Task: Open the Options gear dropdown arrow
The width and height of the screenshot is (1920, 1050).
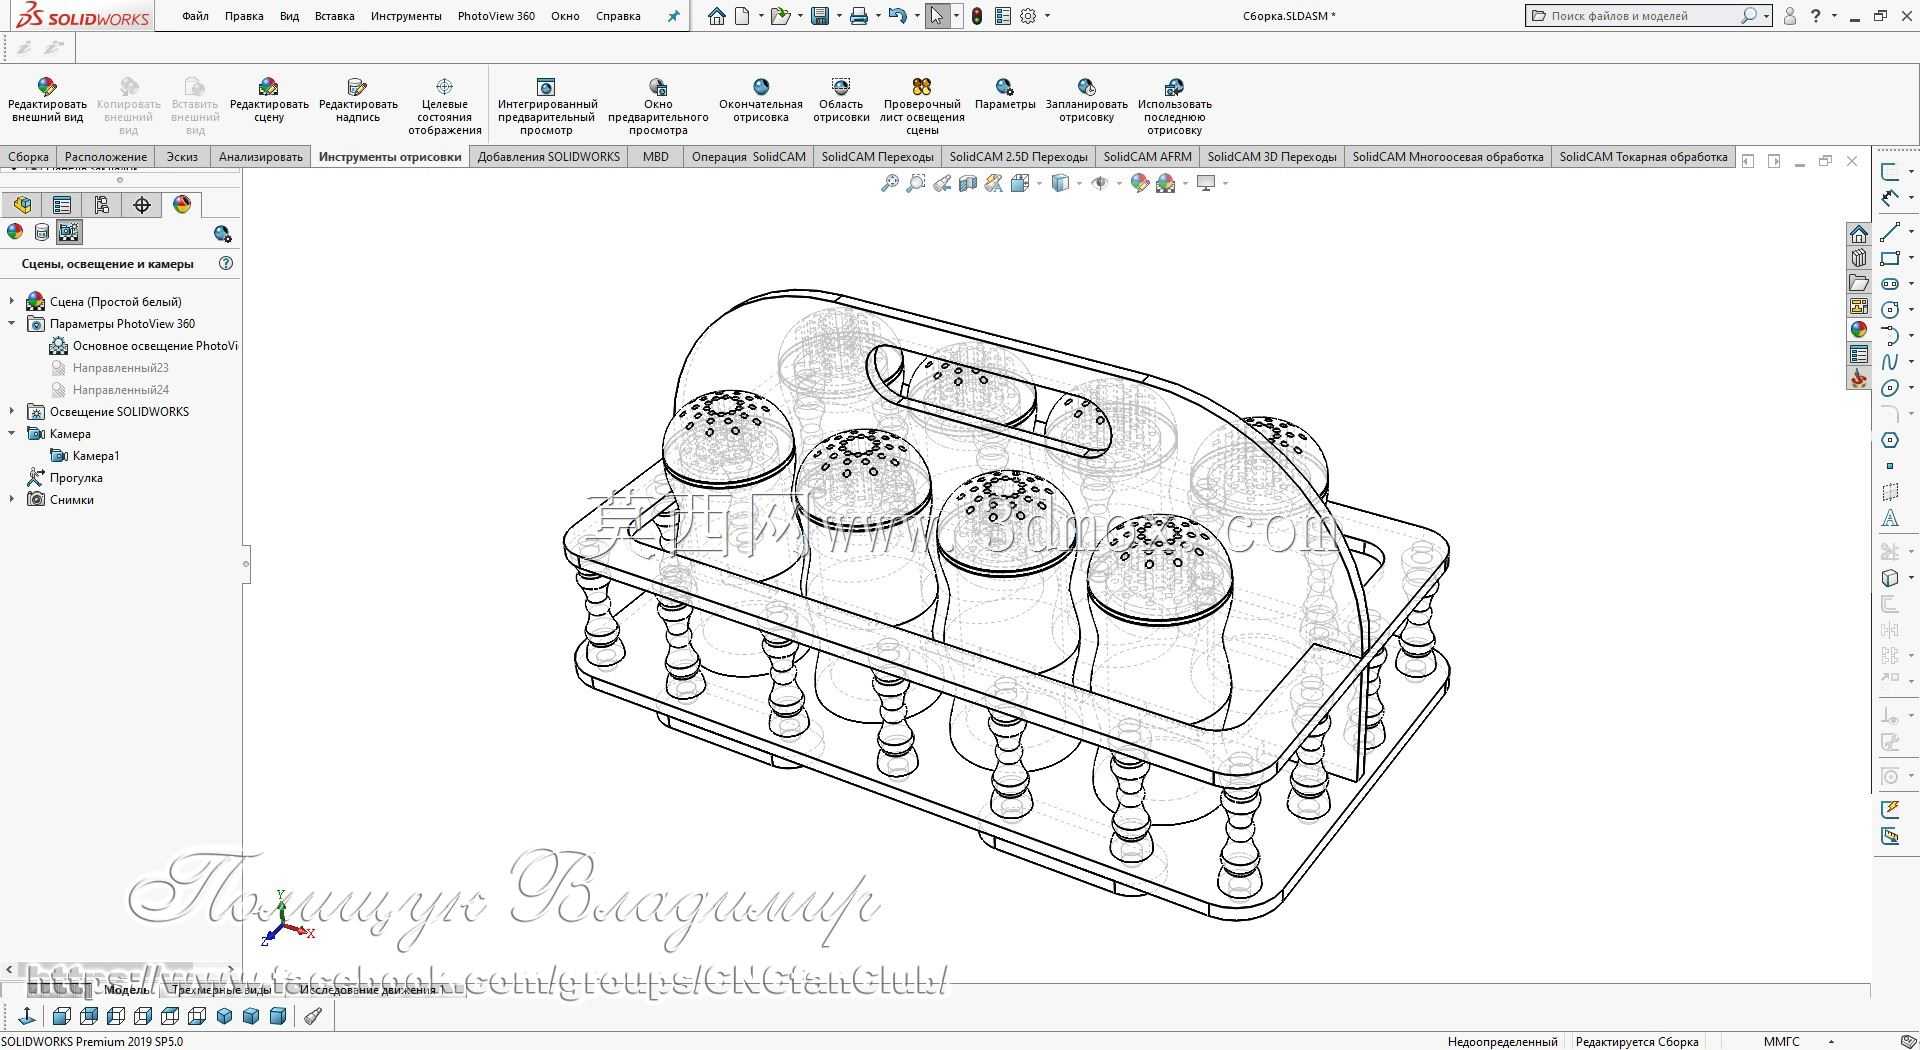Action: [x=1047, y=16]
